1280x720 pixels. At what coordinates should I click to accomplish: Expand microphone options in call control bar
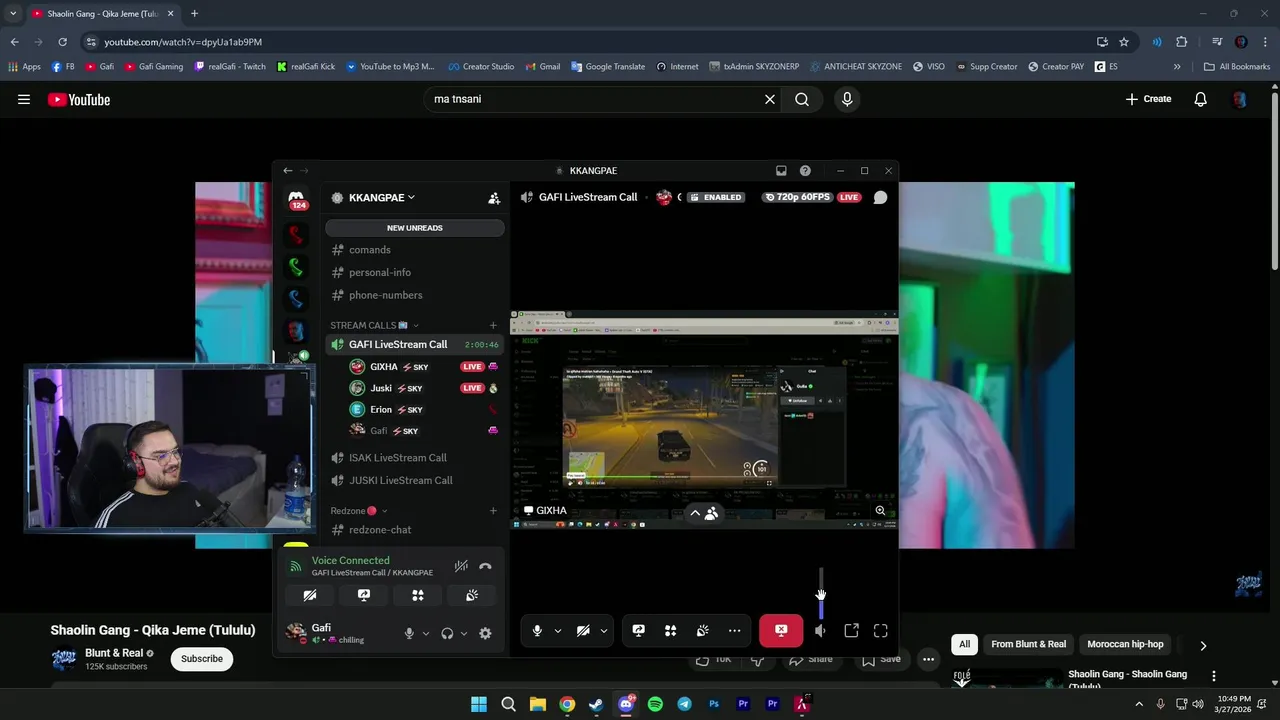tap(558, 631)
